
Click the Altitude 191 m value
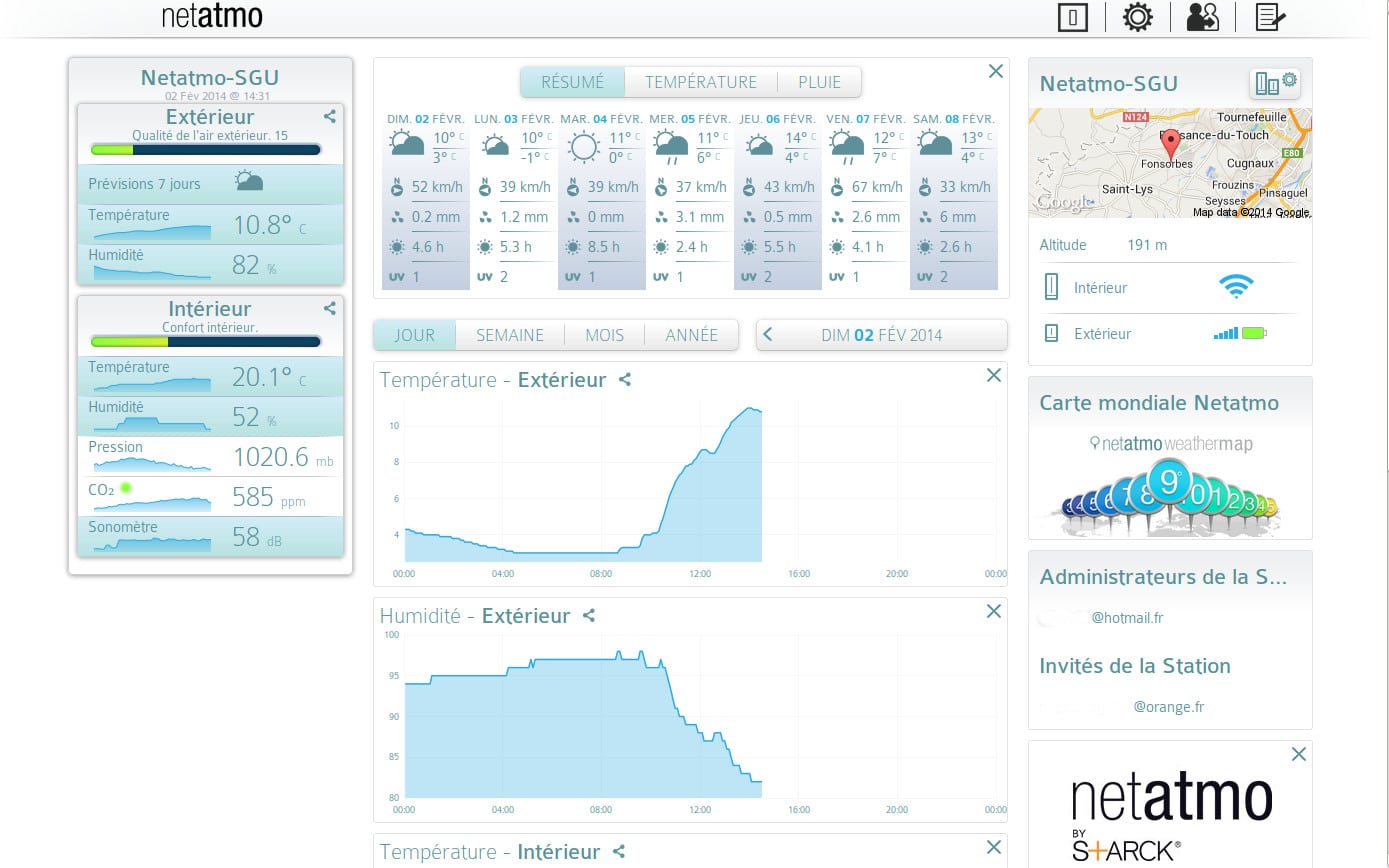[x=1146, y=245]
